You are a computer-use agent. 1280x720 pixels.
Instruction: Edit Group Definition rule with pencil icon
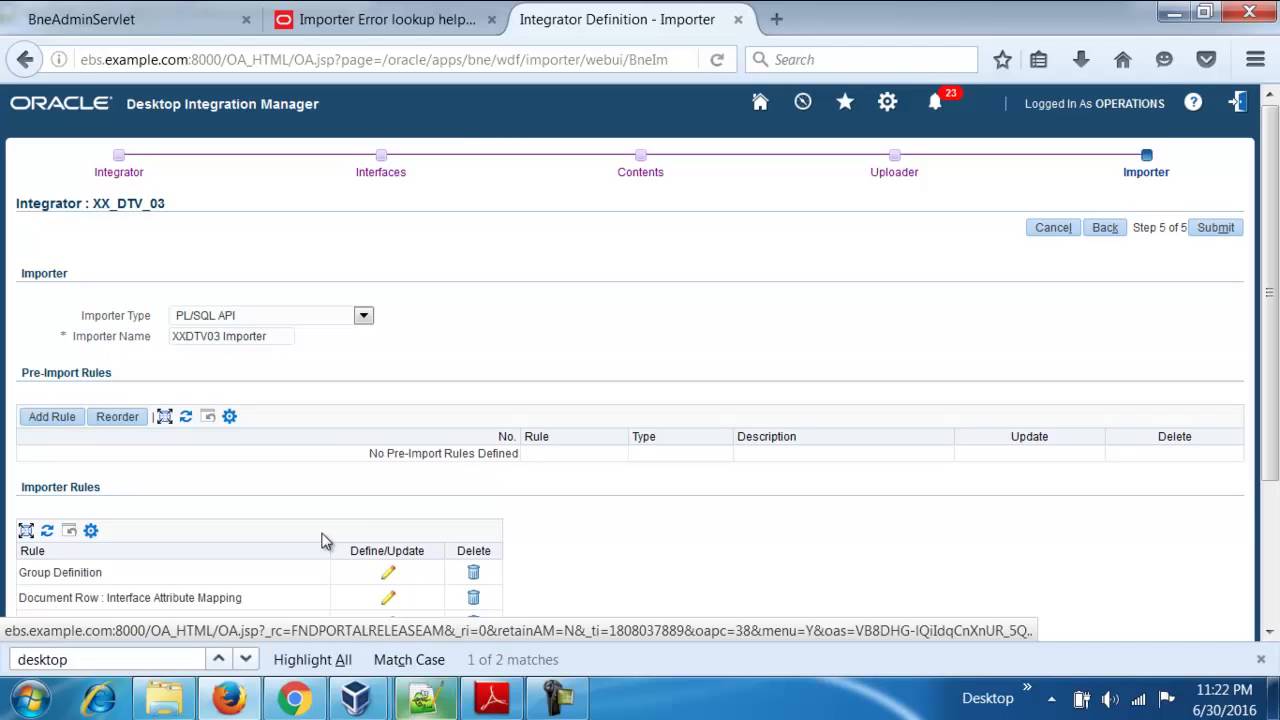click(388, 573)
